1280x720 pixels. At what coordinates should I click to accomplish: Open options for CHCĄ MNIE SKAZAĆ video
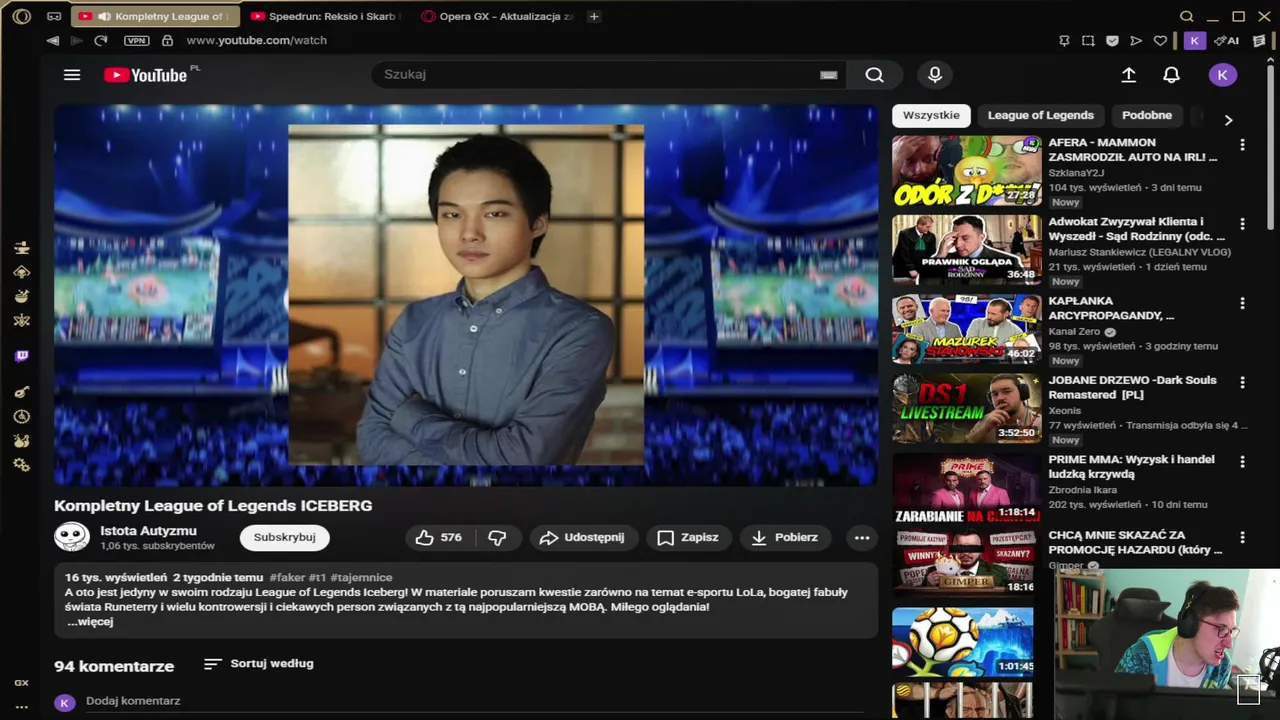coord(1242,538)
